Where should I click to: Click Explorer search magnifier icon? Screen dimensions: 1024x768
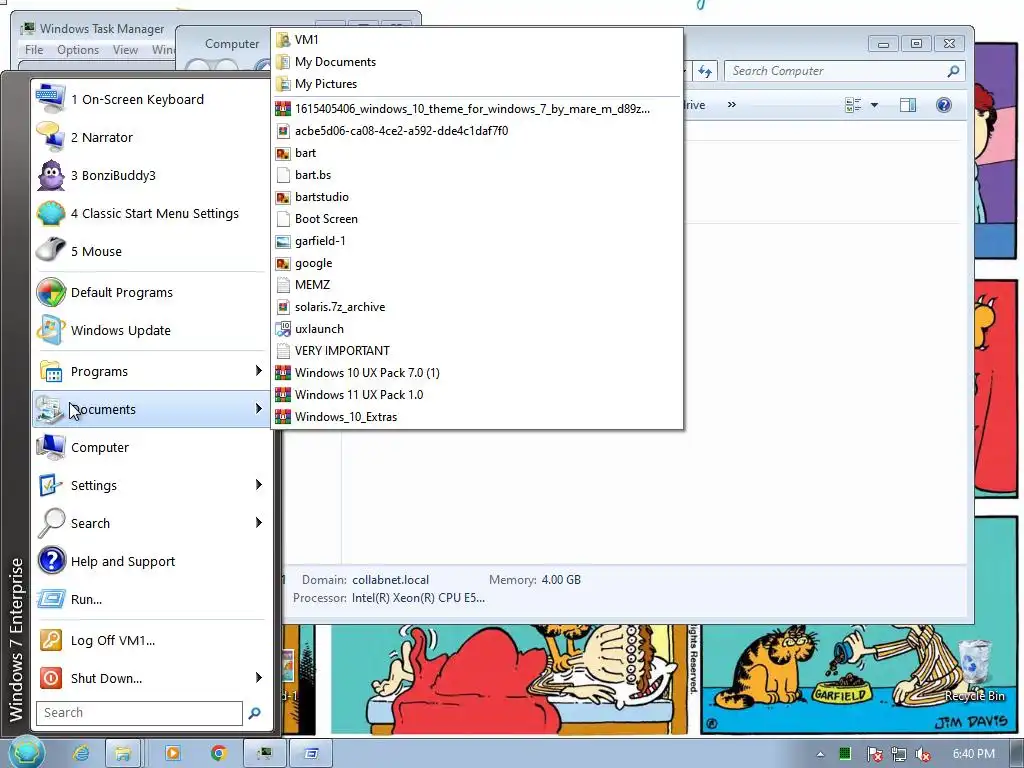(x=953, y=71)
